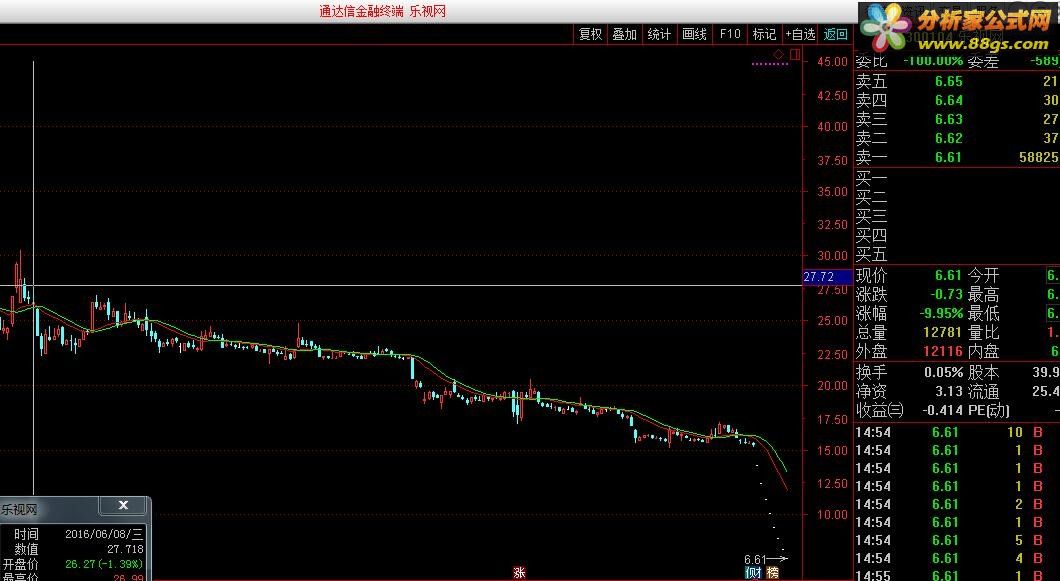Screen dimensions: 1060x581
Task: Click the 收益(三) -0.414 value
Action: [x=942, y=410]
